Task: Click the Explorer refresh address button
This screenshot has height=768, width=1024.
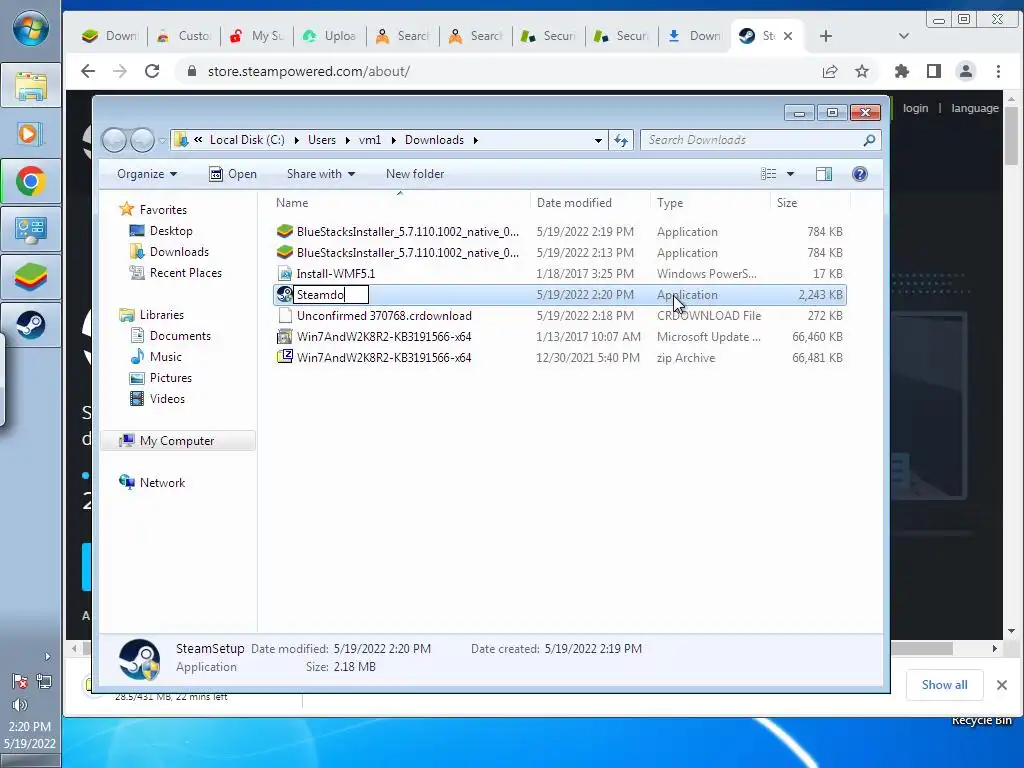Action: pyautogui.click(x=621, y=140)
